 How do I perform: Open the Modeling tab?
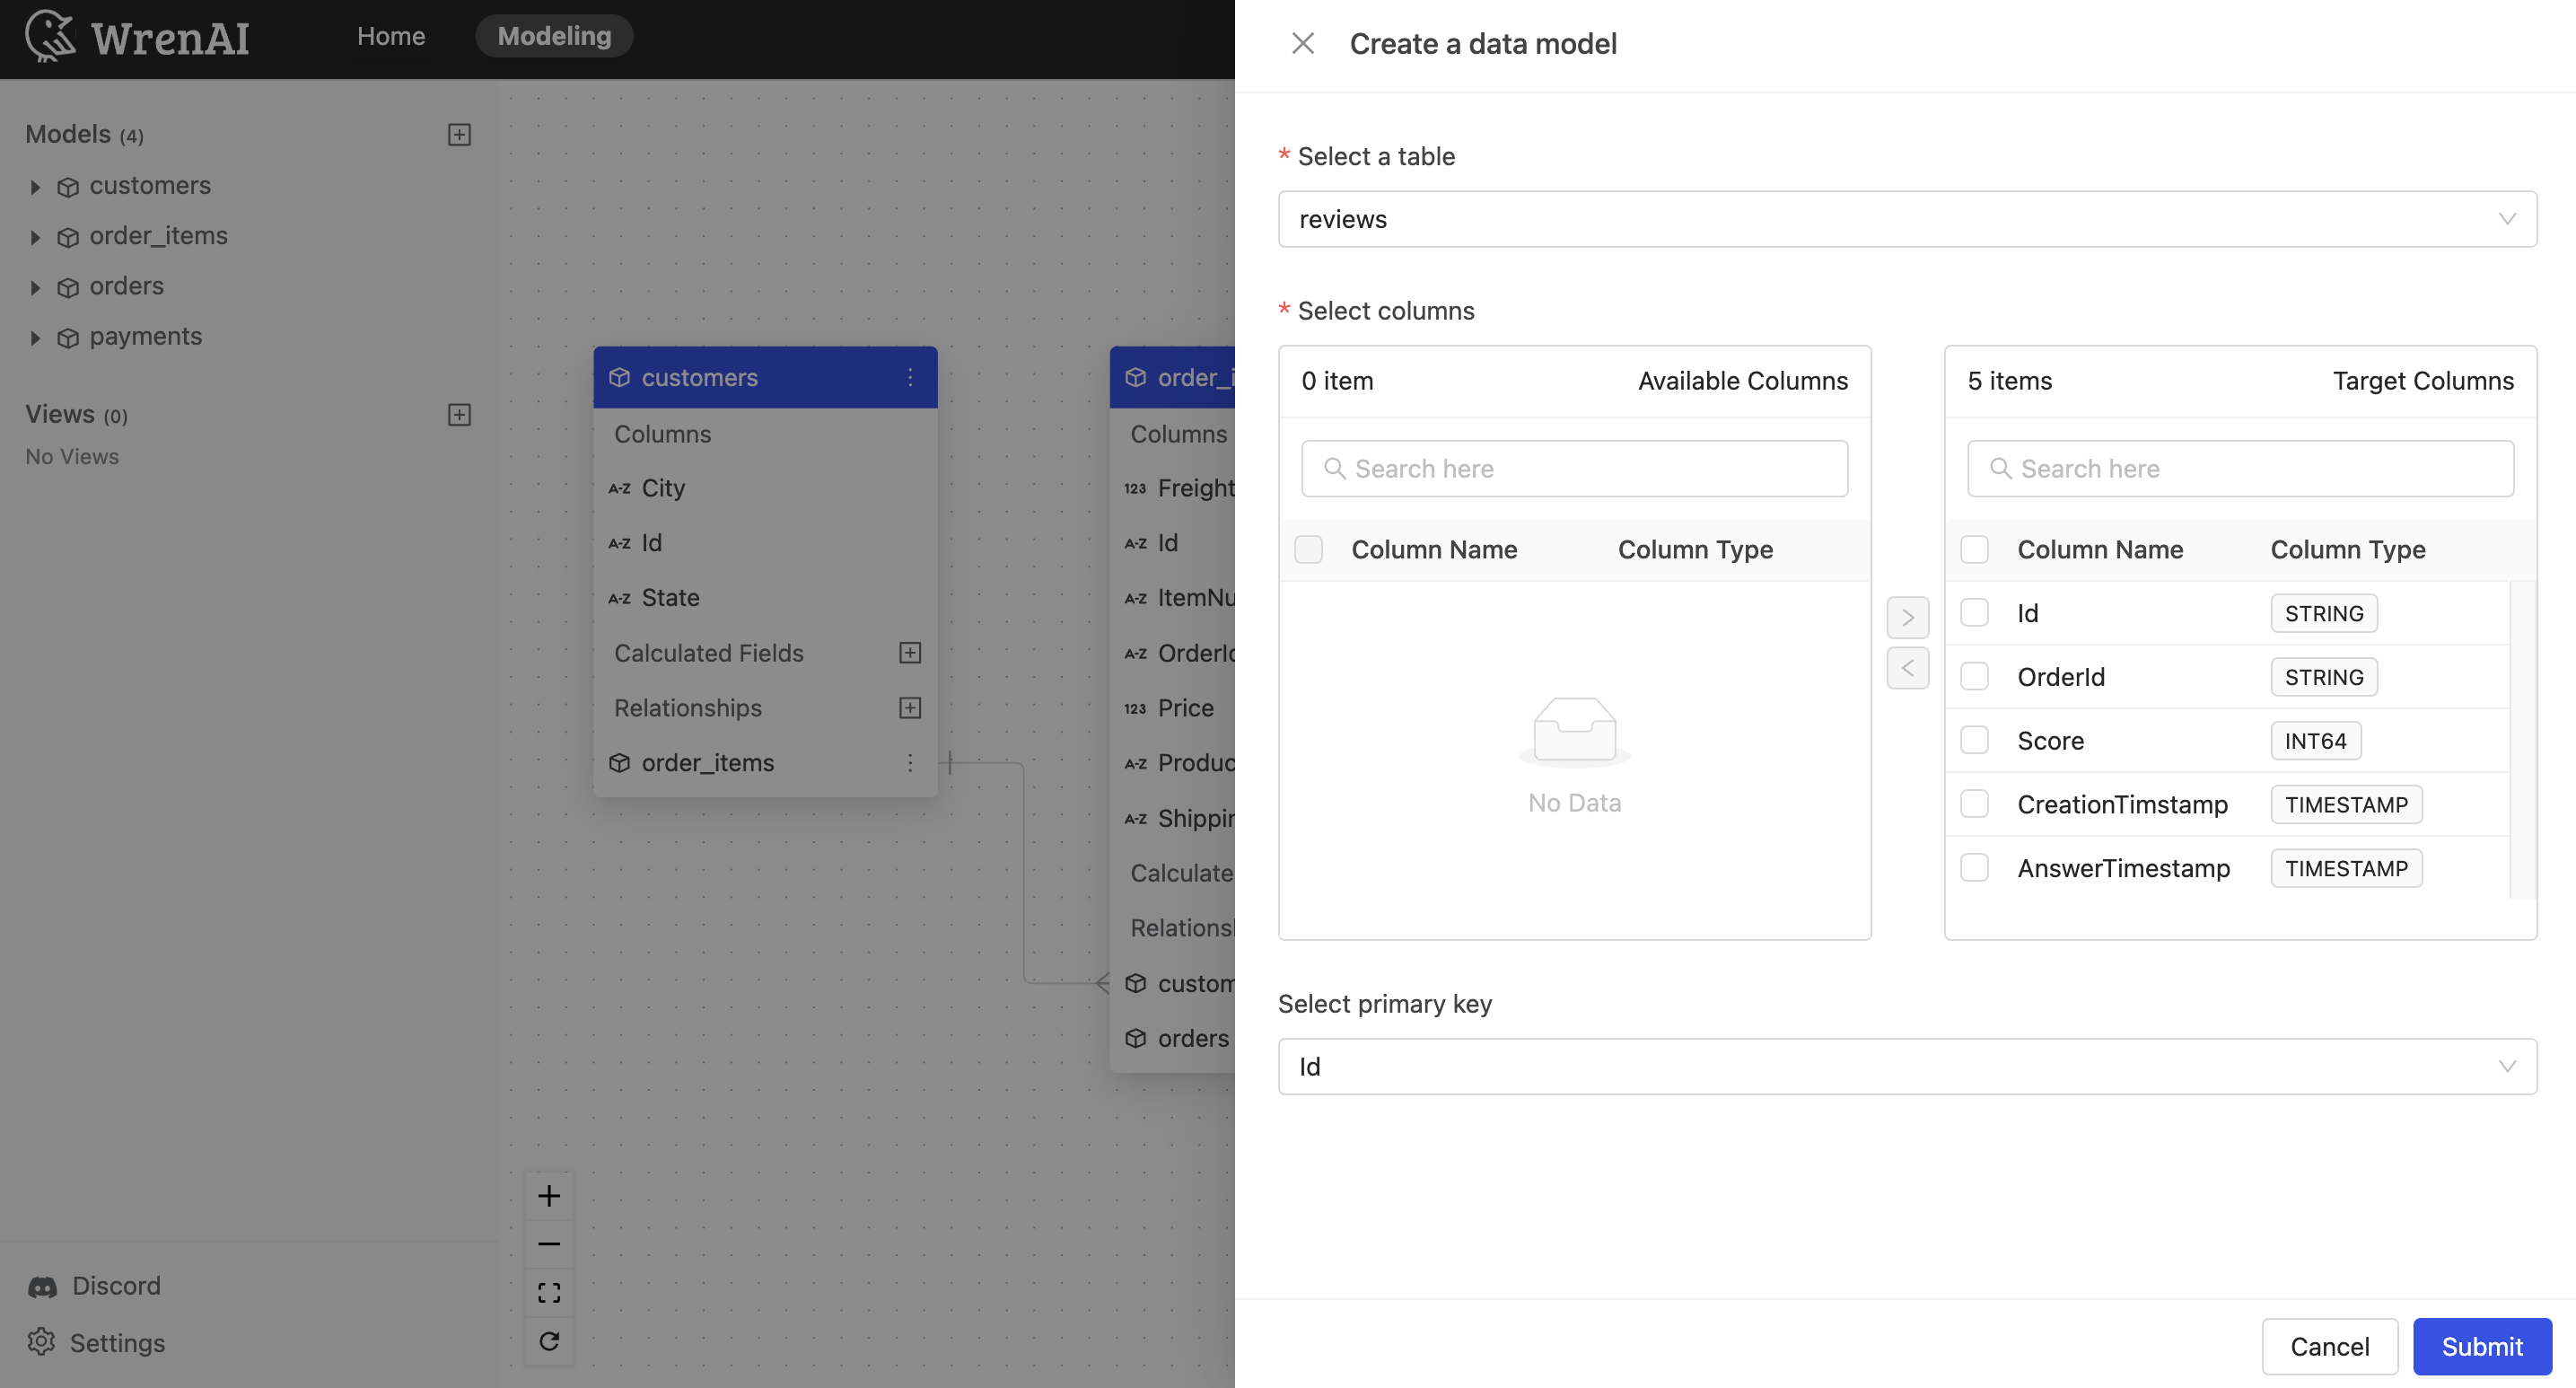[x=554, y=36]
